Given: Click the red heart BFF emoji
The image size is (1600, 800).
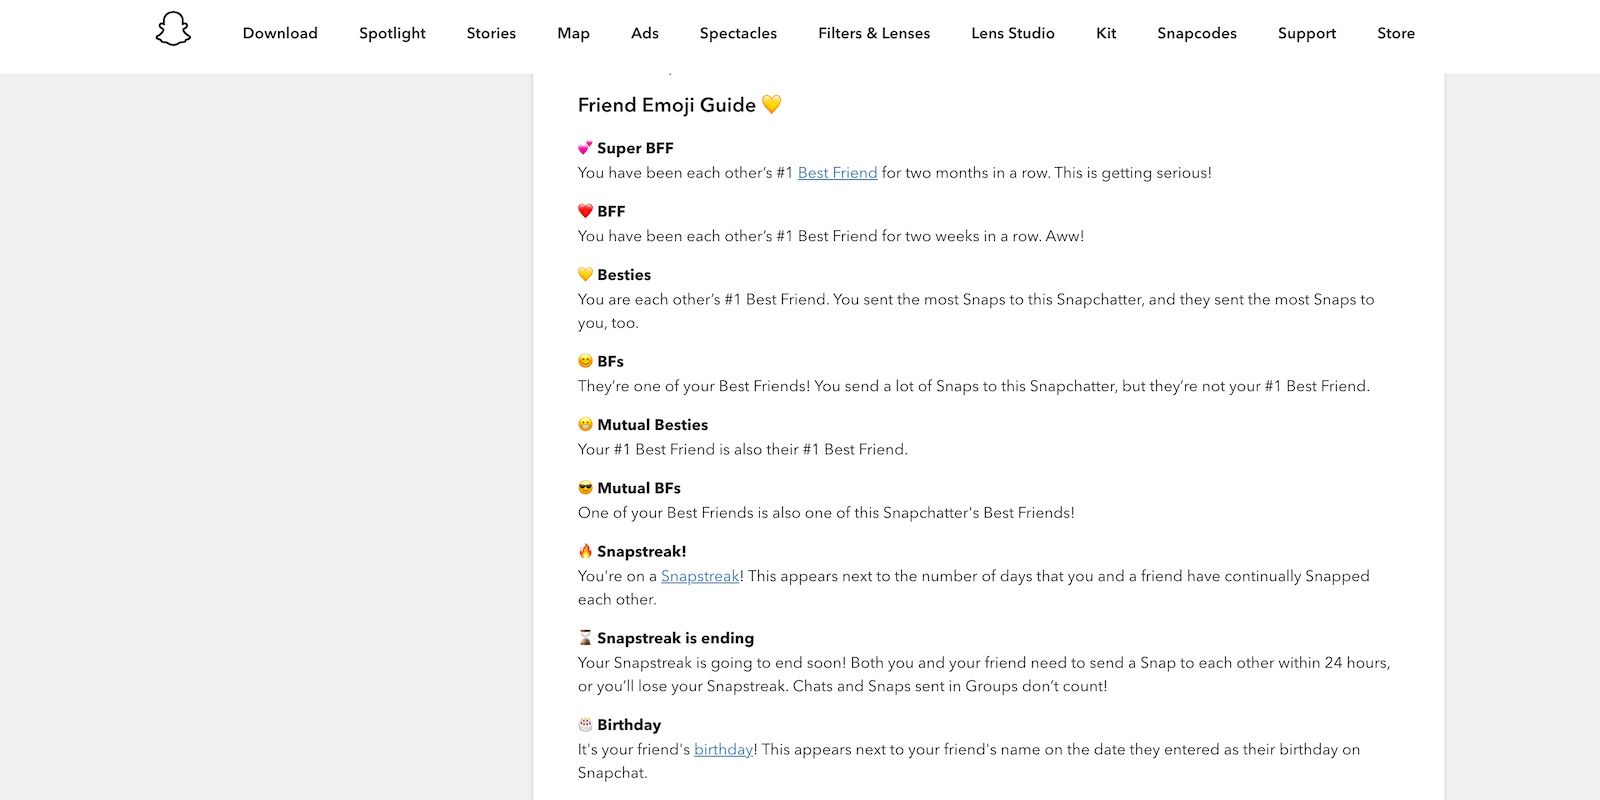Looking at the screenshot, I should click(x=585, y=211).
